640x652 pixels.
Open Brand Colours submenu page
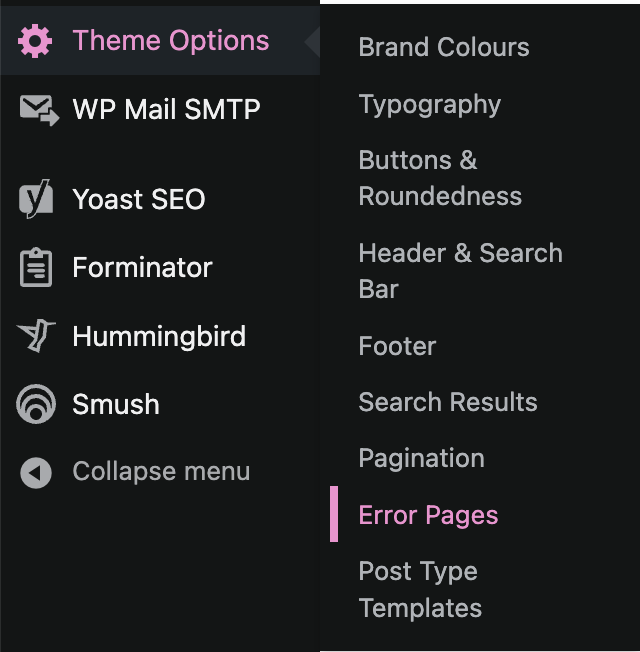coord(444,47)
